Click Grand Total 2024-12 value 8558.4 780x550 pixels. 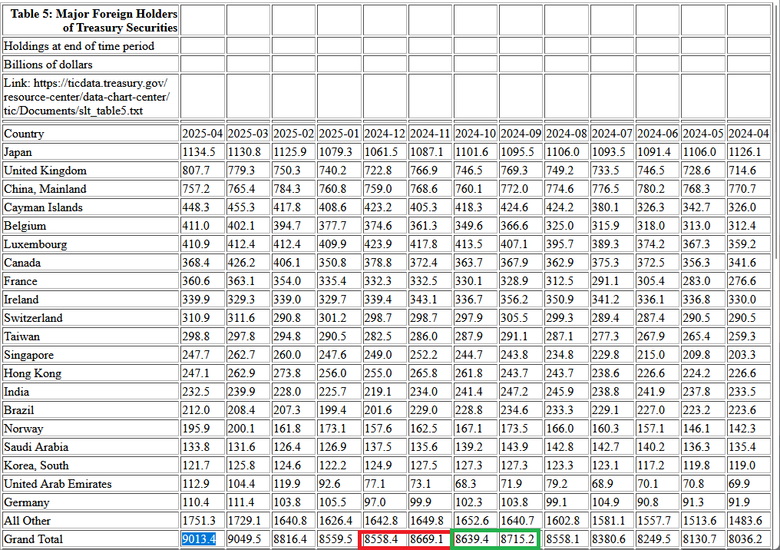[x=381, y=539]
